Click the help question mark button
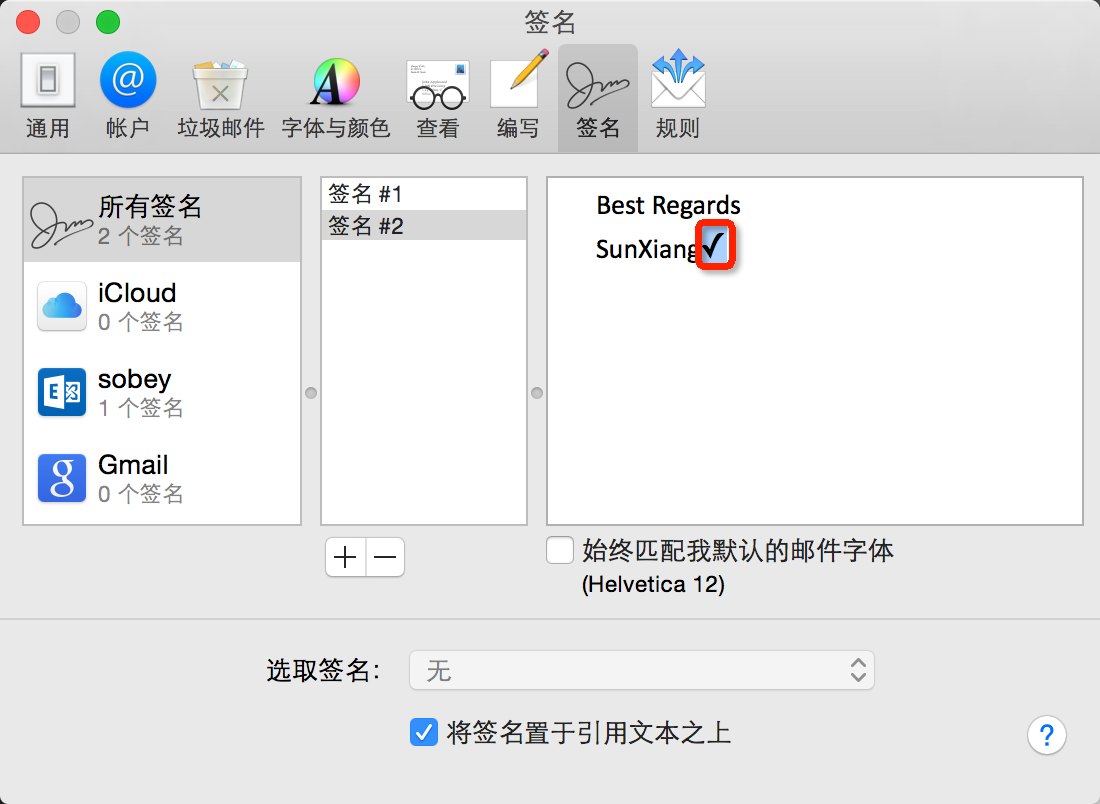The image size is (1100, 804). (x=1046, y=736)
